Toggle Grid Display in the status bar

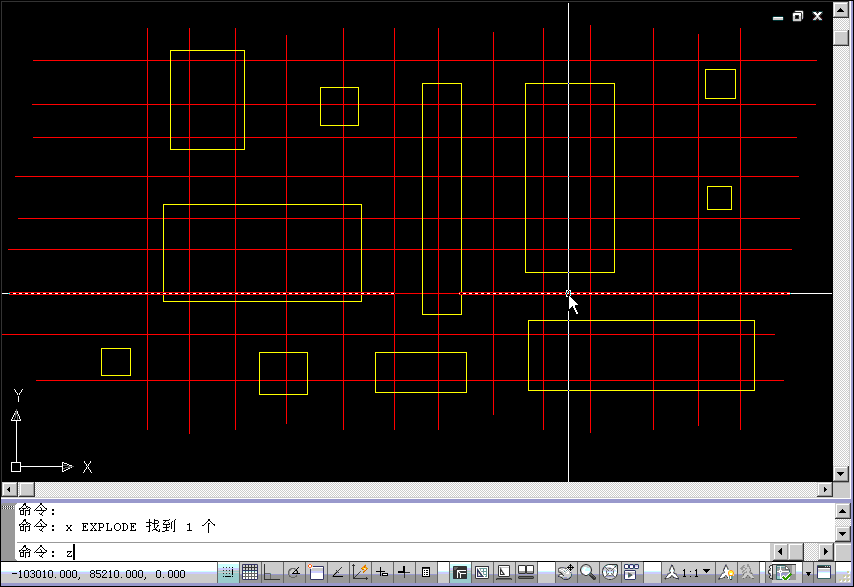pos(250,573)
